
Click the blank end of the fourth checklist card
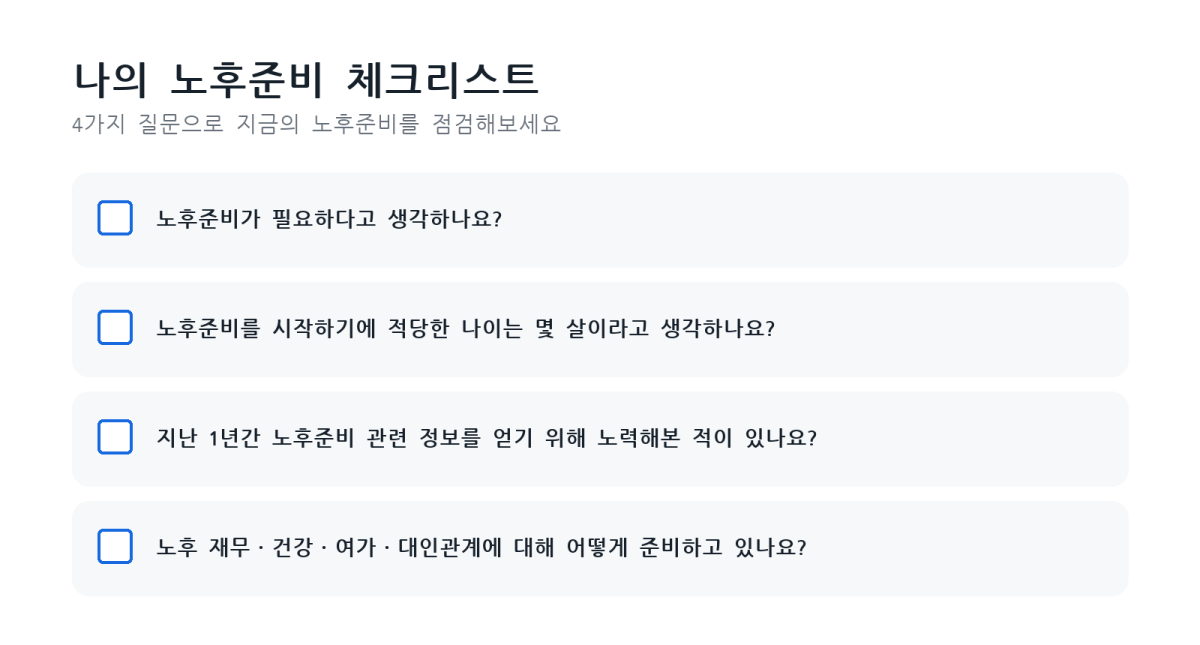[x=965, y=547]
